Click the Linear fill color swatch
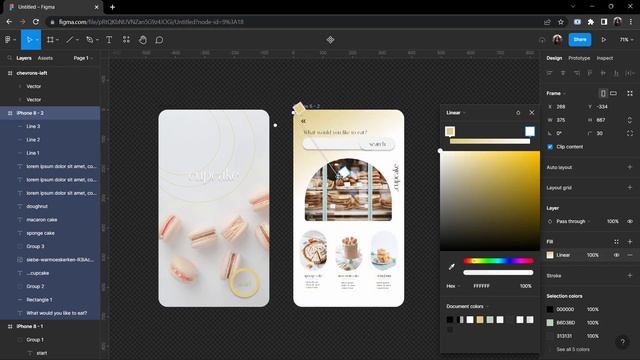 coord(550,255)
